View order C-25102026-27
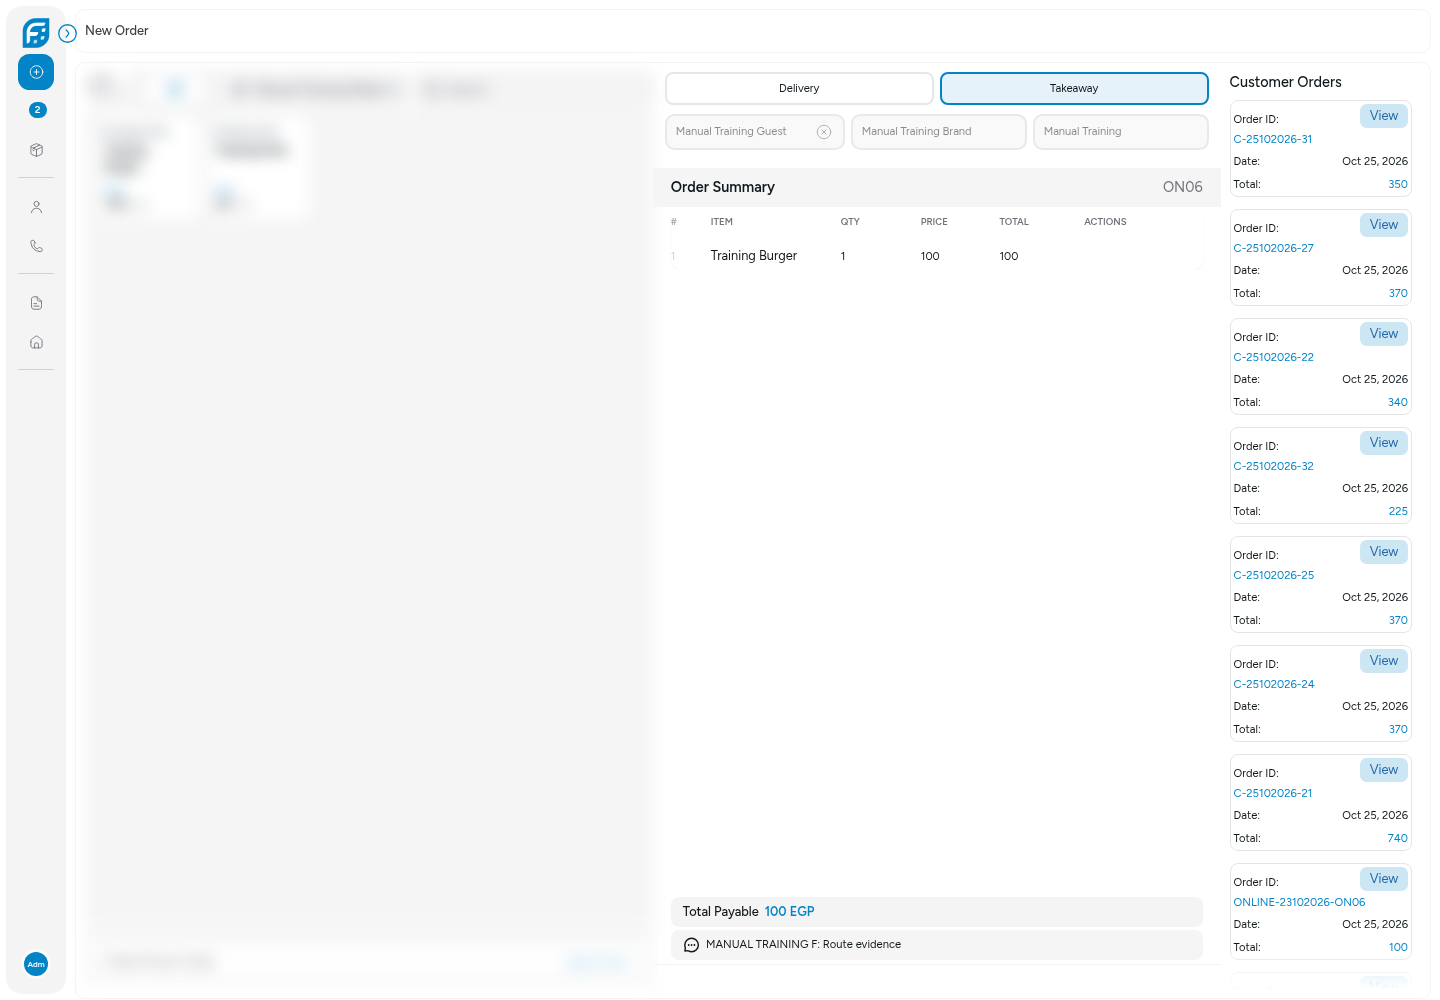The image size is (1440, 1000). [x=1384, y=225]
